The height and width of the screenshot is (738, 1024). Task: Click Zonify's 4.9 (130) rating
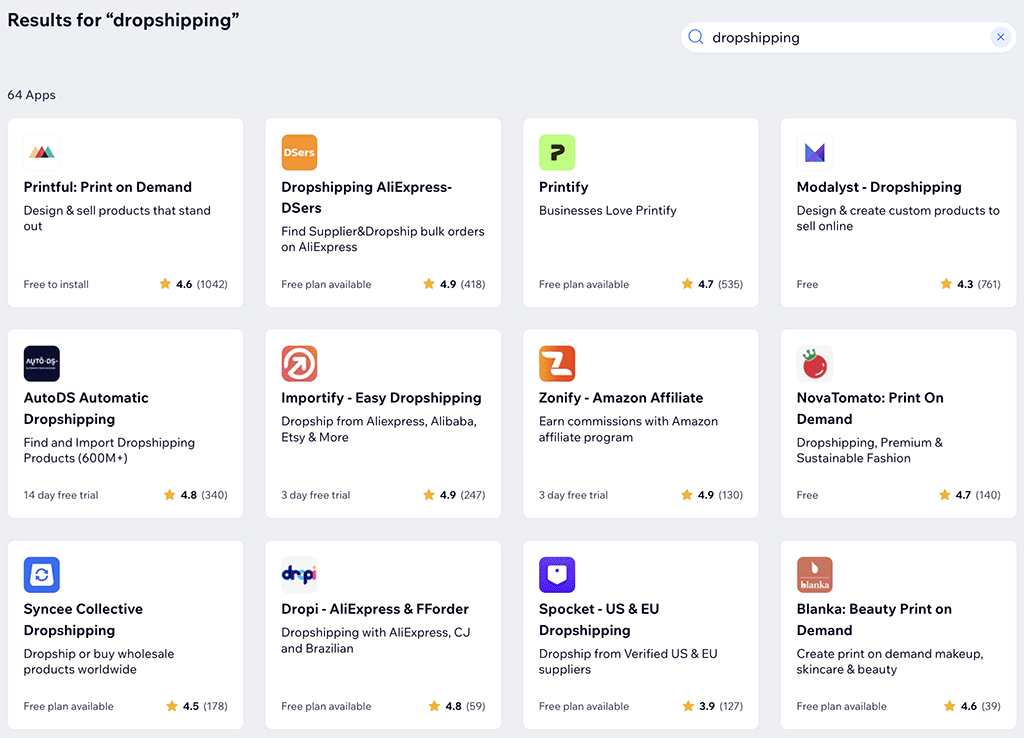click(712, 495)
